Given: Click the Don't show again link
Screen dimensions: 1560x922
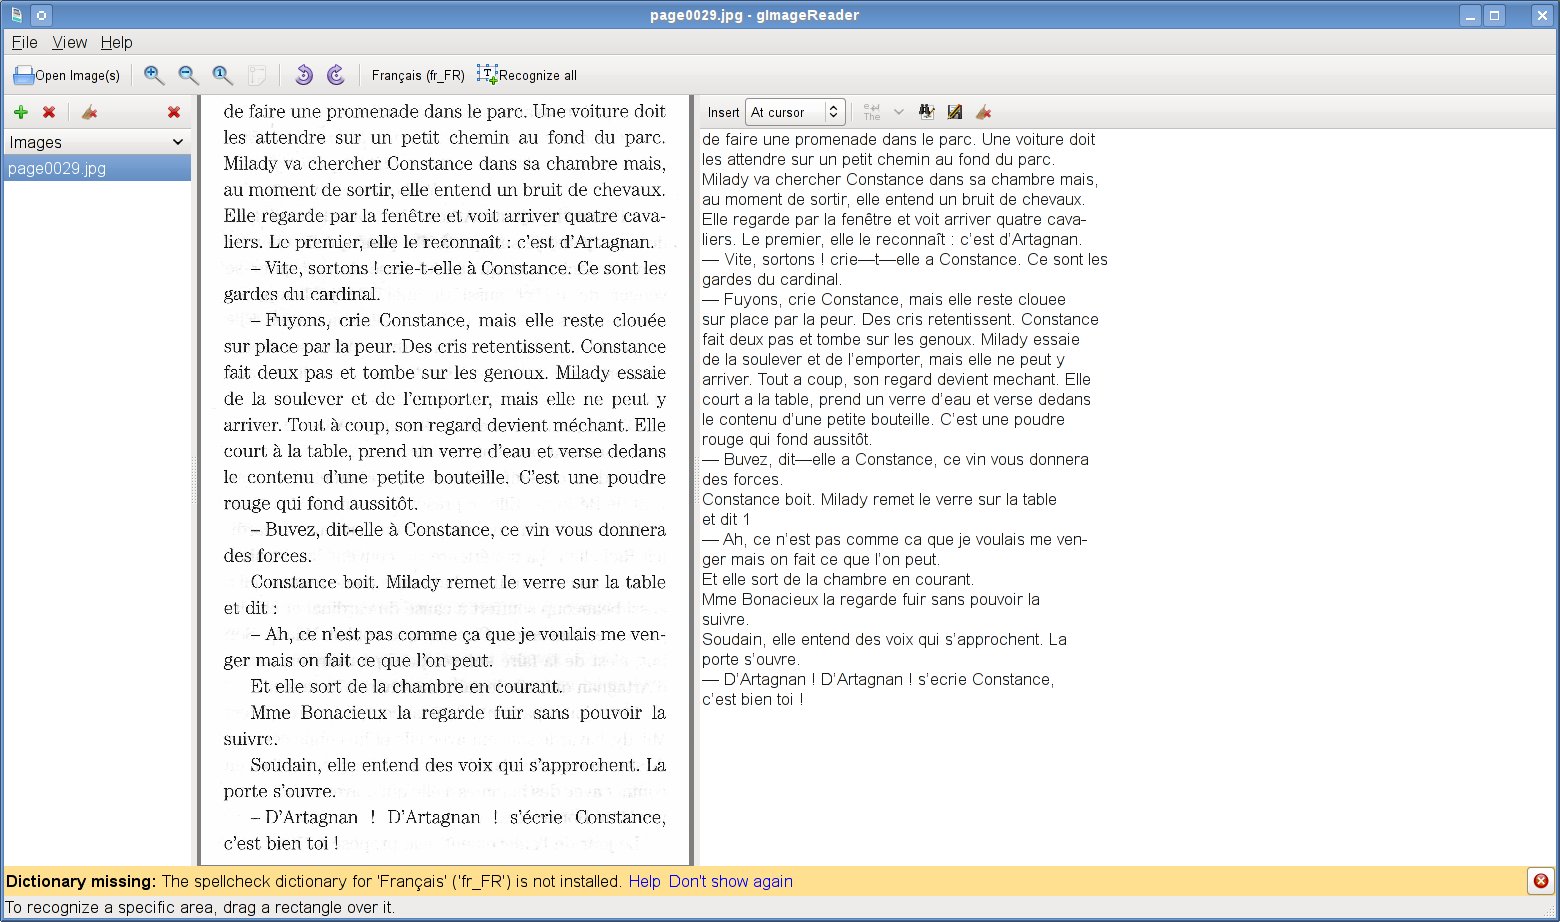Looking at the screenshot, I should click(730, 881).
